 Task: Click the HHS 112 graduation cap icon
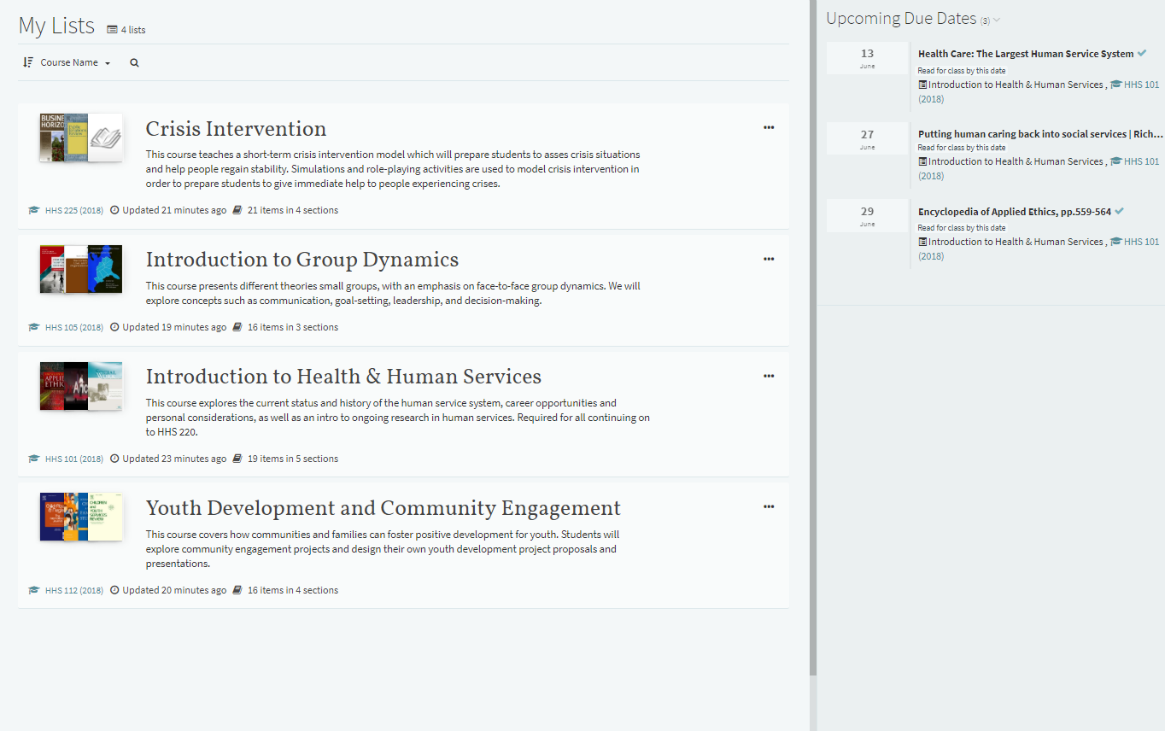(34, 591)
